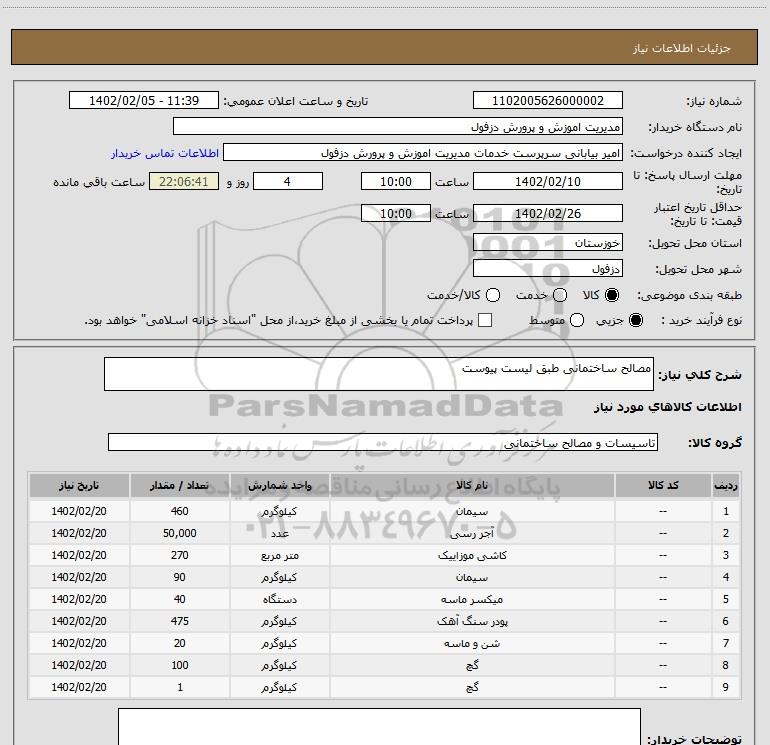Click quantity 270 in row 3
Viewport: 770px width, 745px height.
click(180, 555)
